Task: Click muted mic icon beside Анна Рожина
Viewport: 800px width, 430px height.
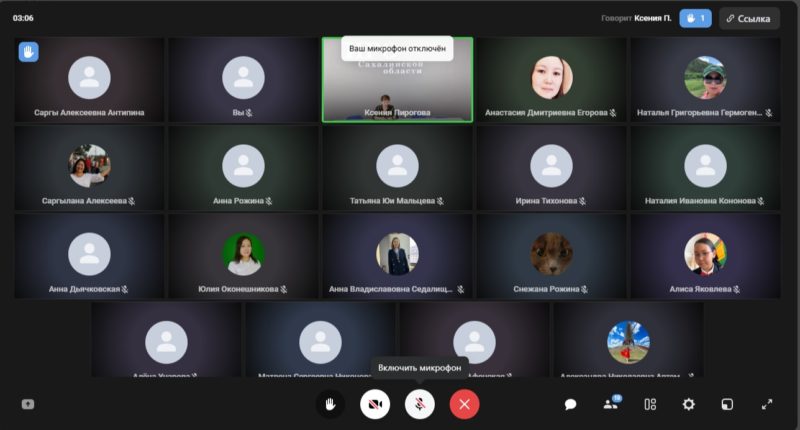Action: click(269, 201)
